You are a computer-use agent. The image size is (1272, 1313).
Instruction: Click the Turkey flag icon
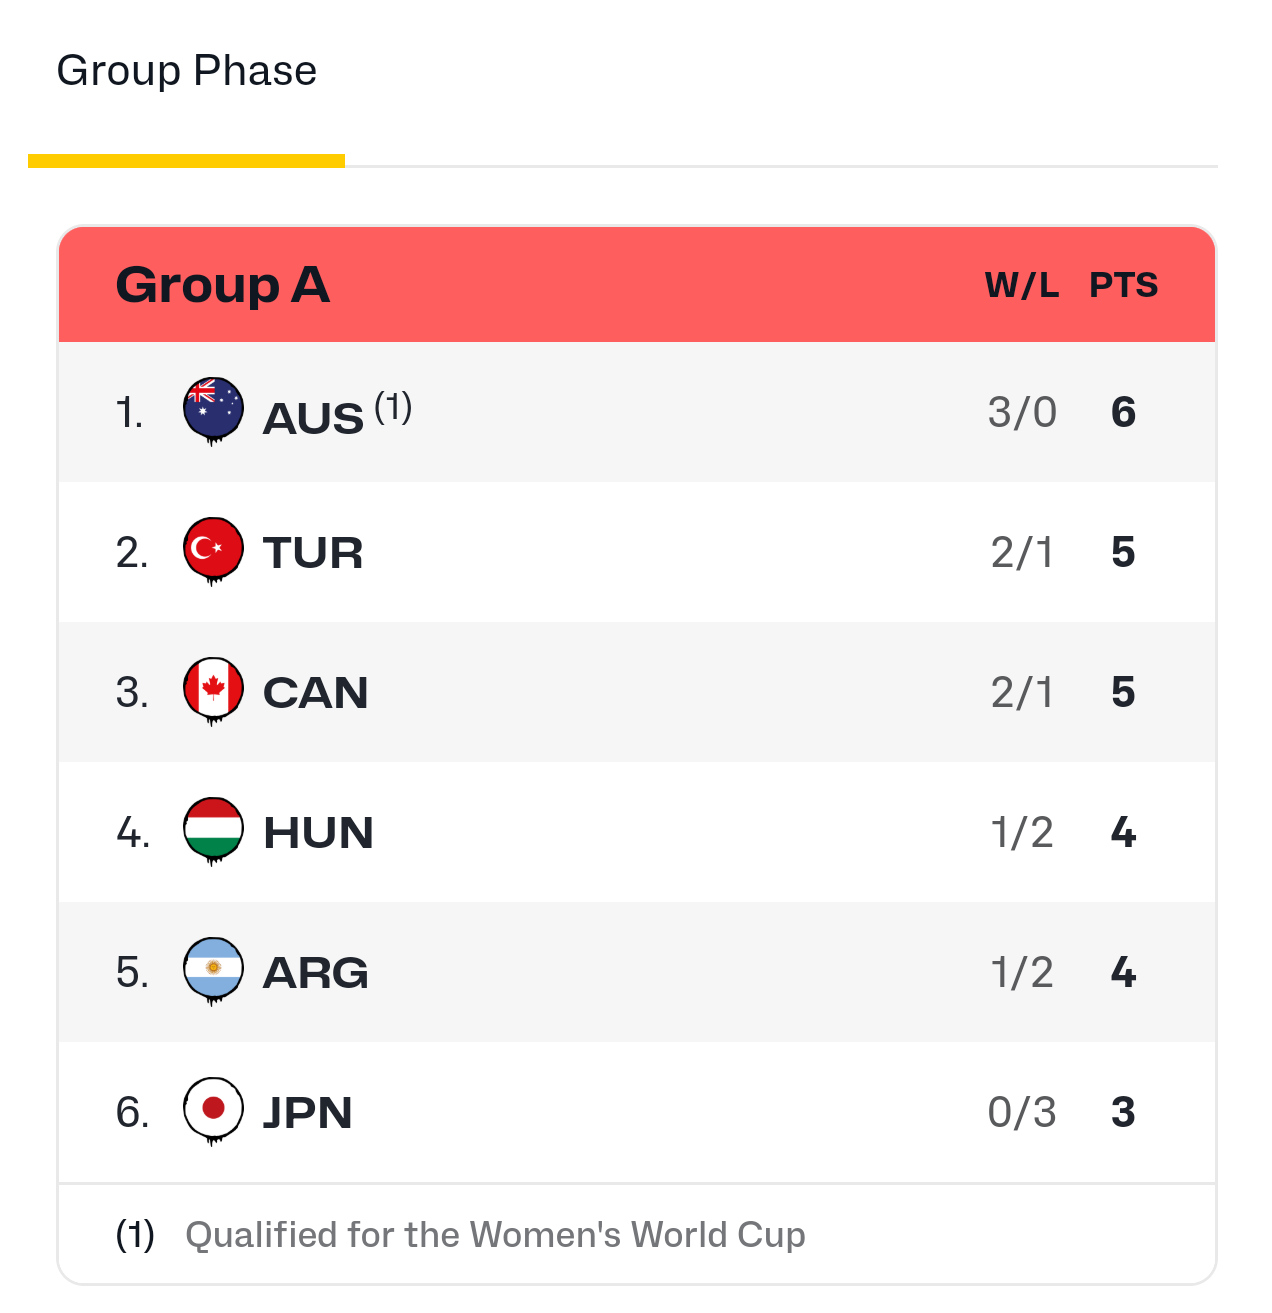213,548
